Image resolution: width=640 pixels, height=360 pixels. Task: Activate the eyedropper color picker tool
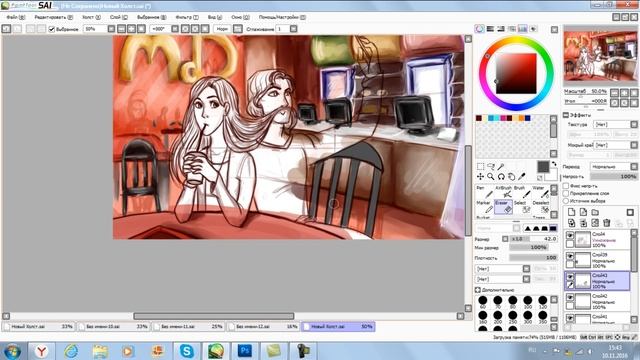click(522, 176)
